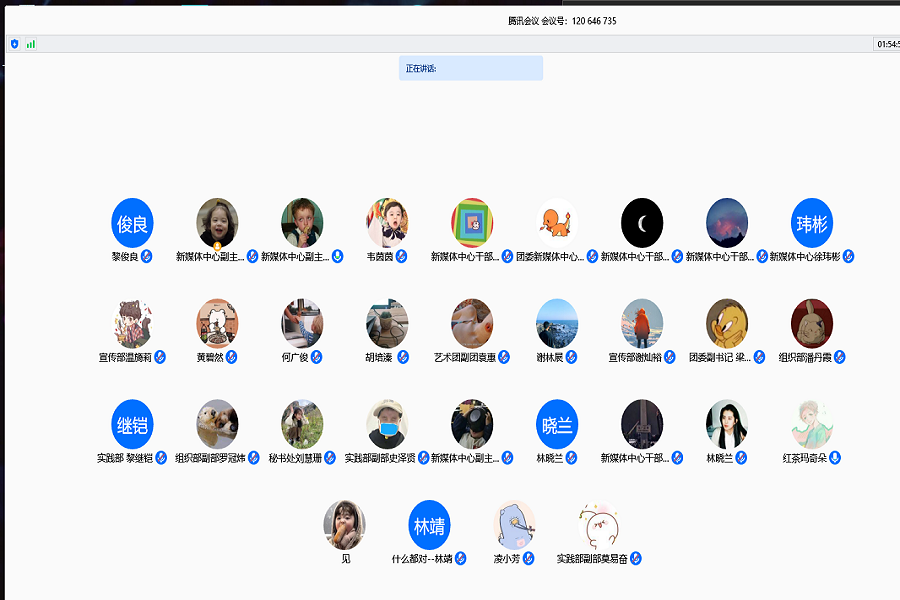The width and height of the screenshot is (900, 600).
Task: Click the mic icon next to 何广俊
Action: 316,357
